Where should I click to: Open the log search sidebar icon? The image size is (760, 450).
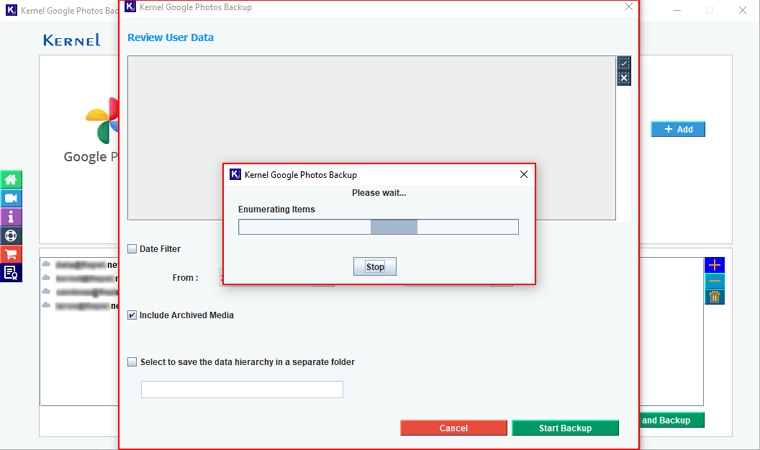click(x=11, y=273)
